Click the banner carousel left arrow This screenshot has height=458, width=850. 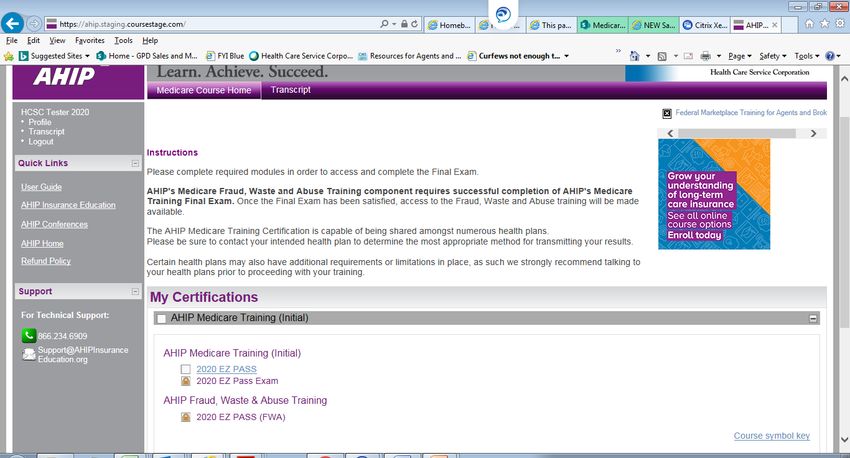670,133
